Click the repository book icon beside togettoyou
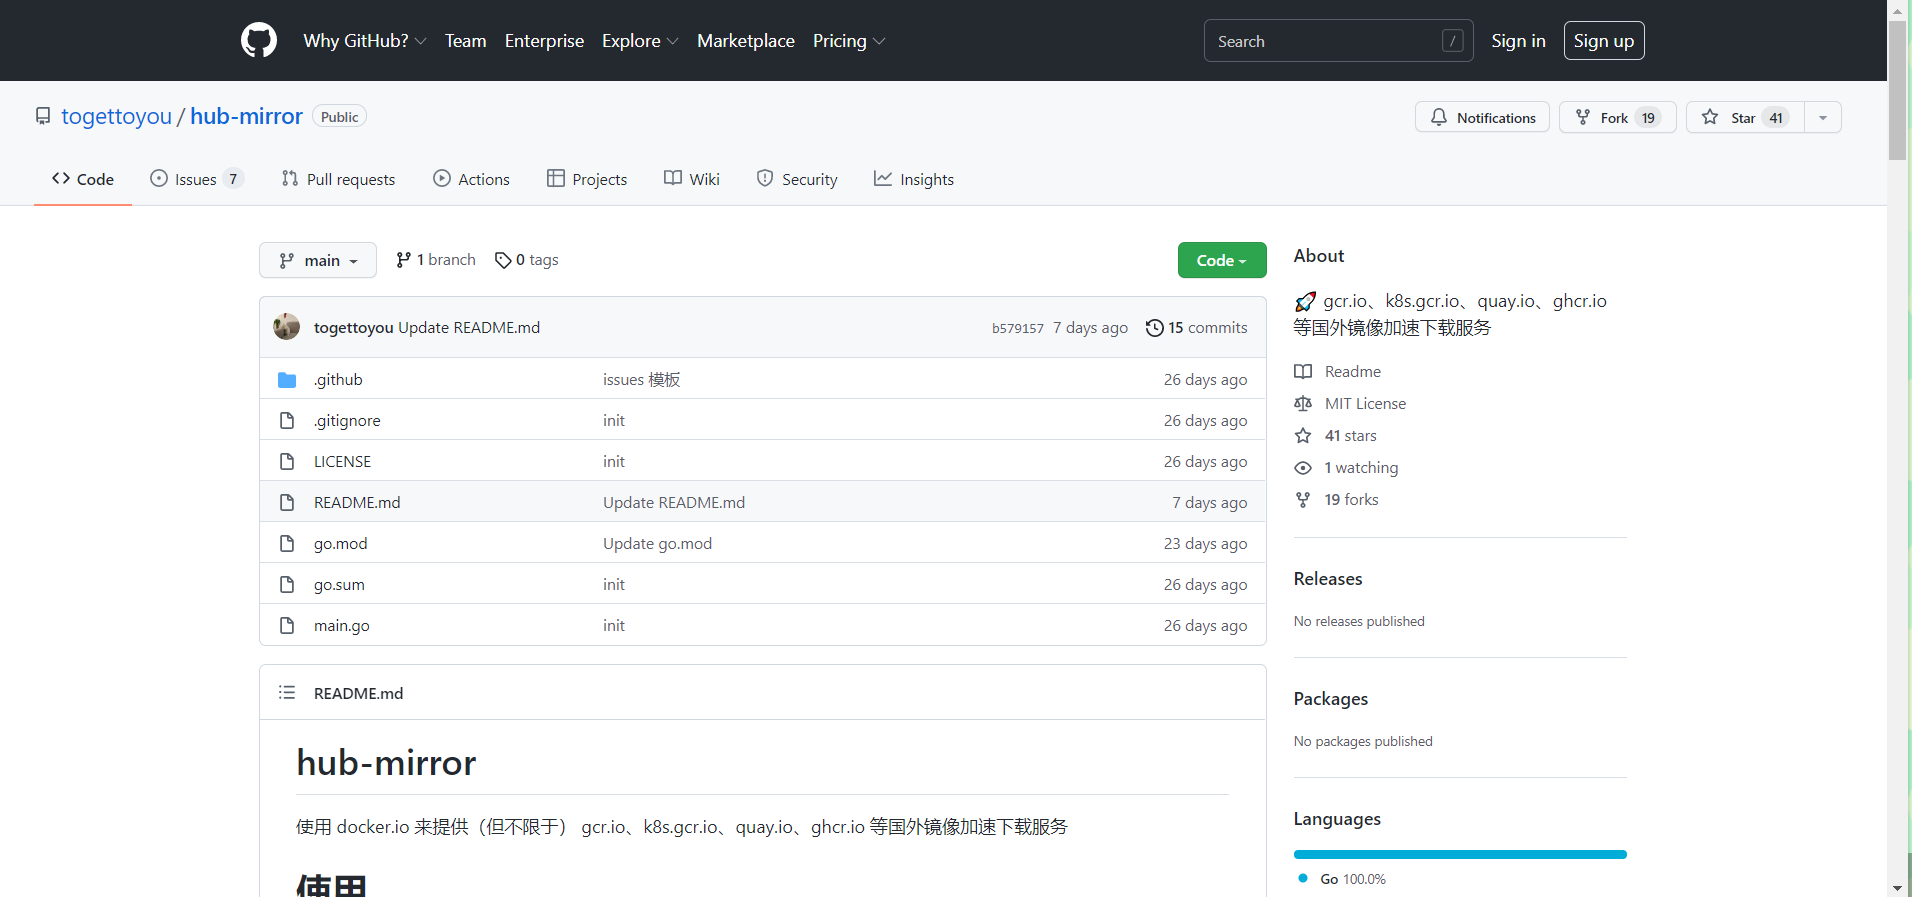The height and width of the screenshot is (897, 1912). 43,116
